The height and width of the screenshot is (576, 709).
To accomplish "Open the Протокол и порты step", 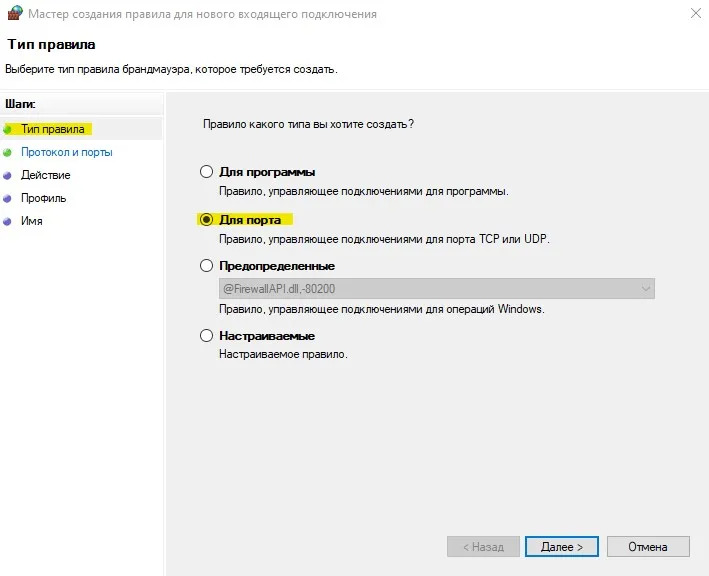I will coord(66,152).
